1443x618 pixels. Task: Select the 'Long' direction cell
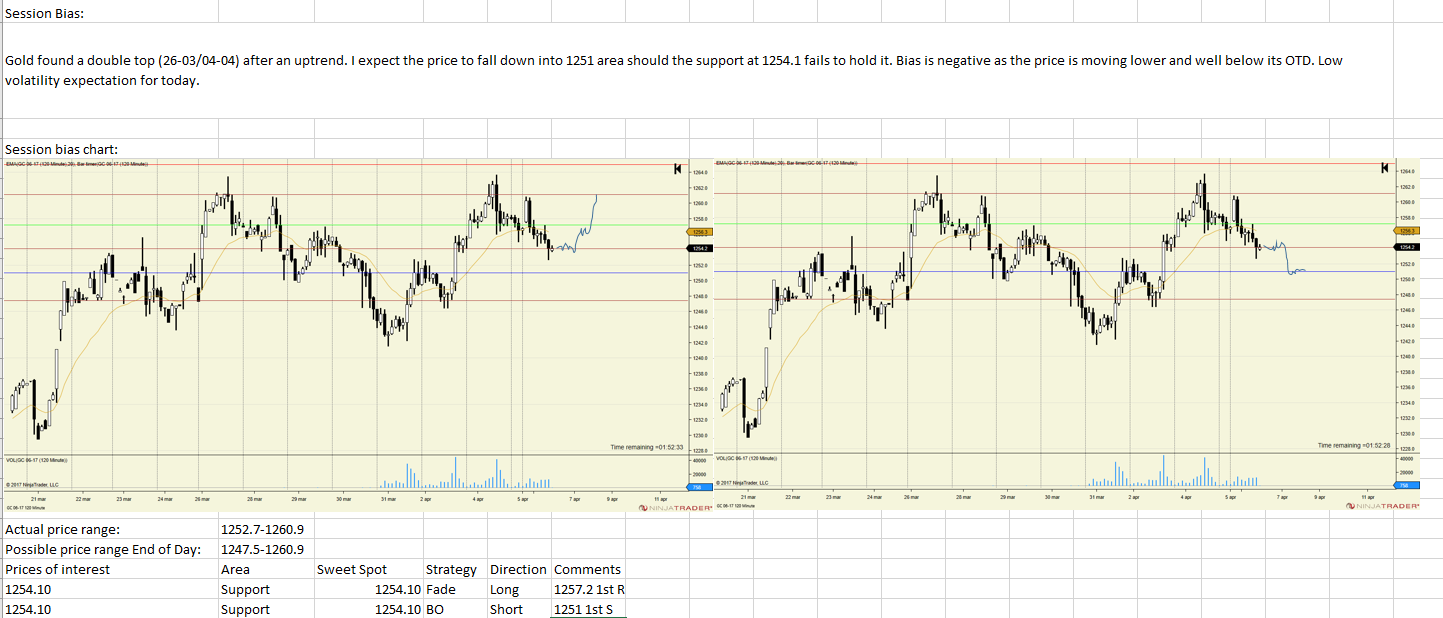tap(519, 589)
